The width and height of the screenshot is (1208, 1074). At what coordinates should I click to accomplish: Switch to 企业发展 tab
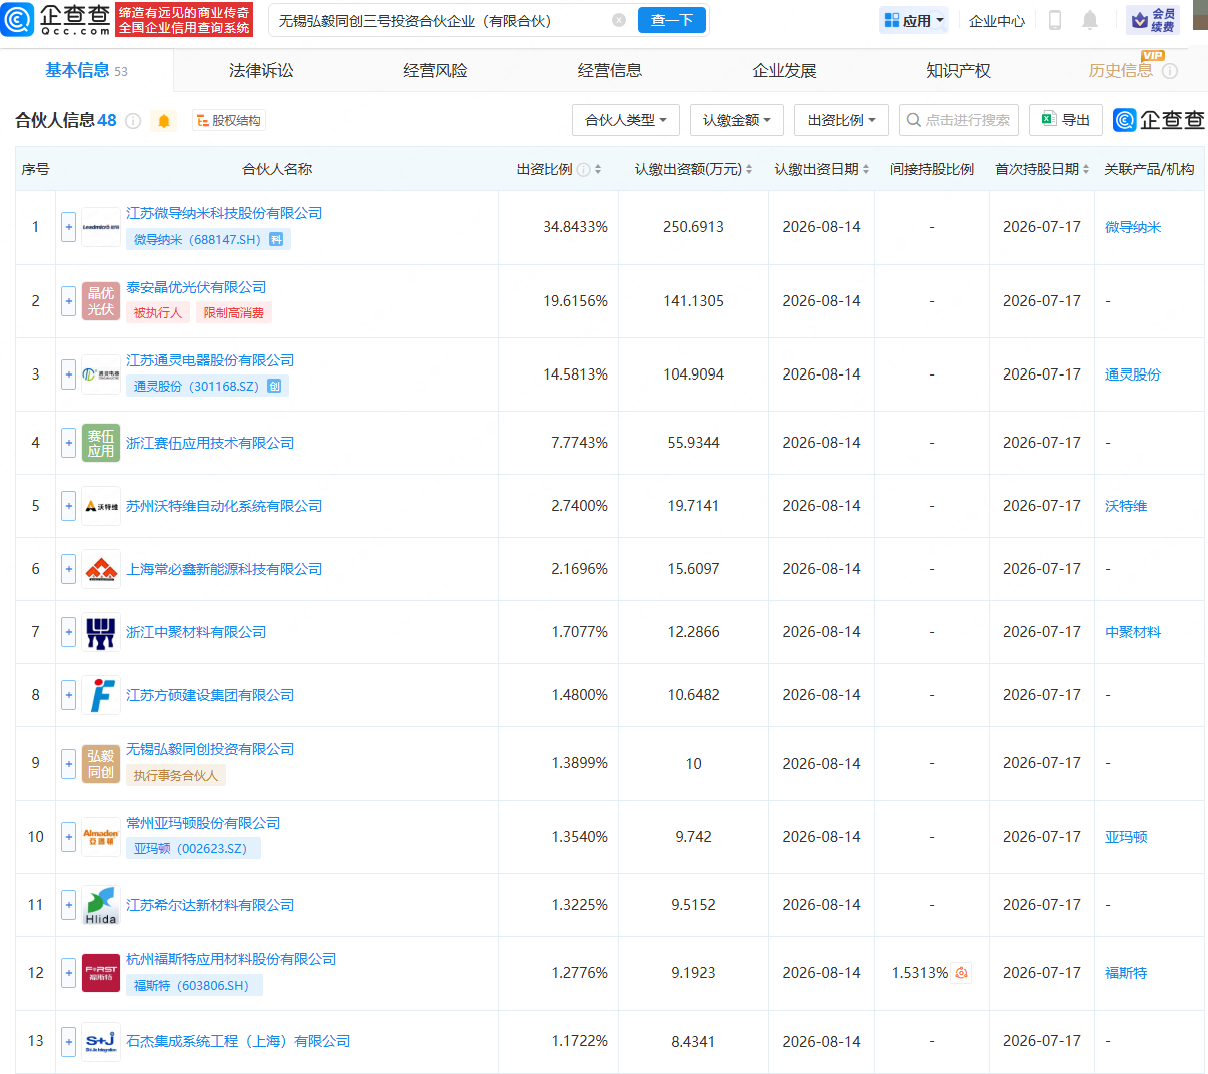(x=784, y=70)
